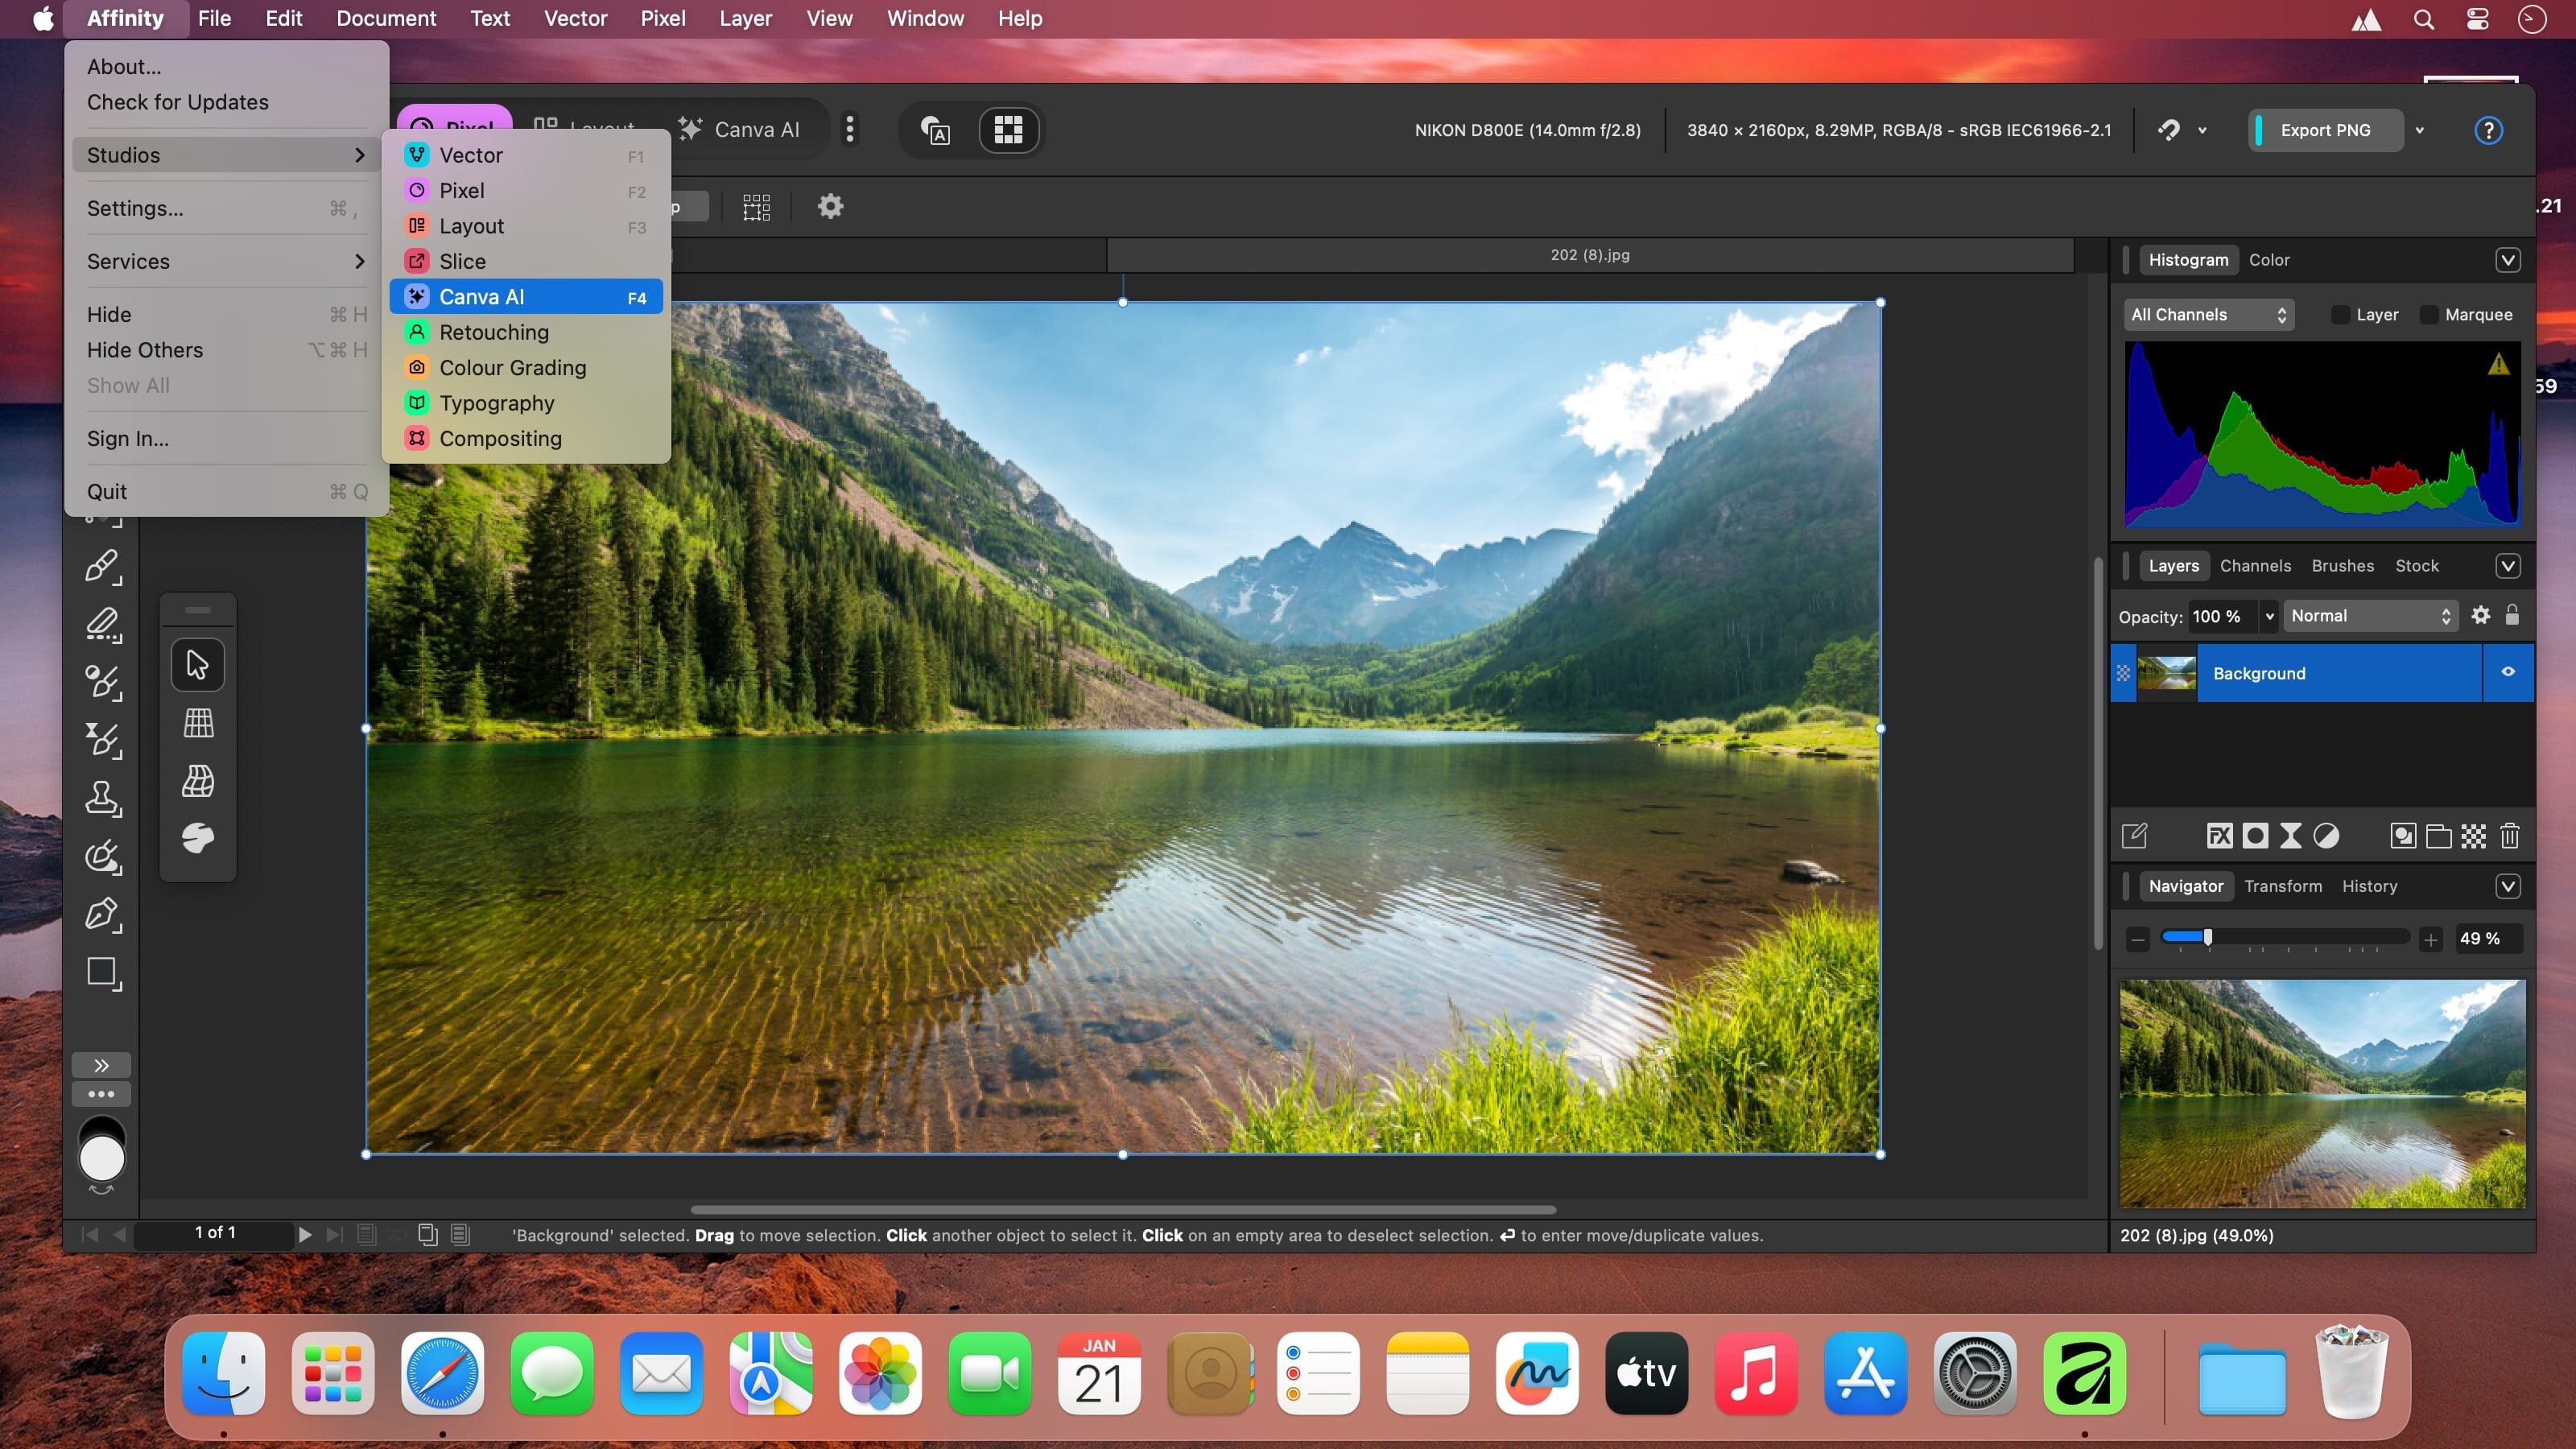Viewport: 2576px width, 1449px height.
Task: Switch to the Channels tab
Action: click(x=2255, y=566)
